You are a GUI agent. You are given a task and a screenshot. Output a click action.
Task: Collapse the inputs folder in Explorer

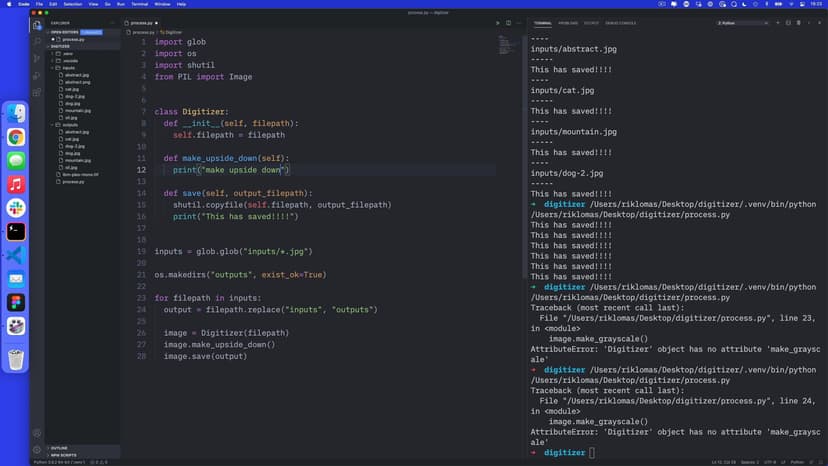click(x=68, y=68)
